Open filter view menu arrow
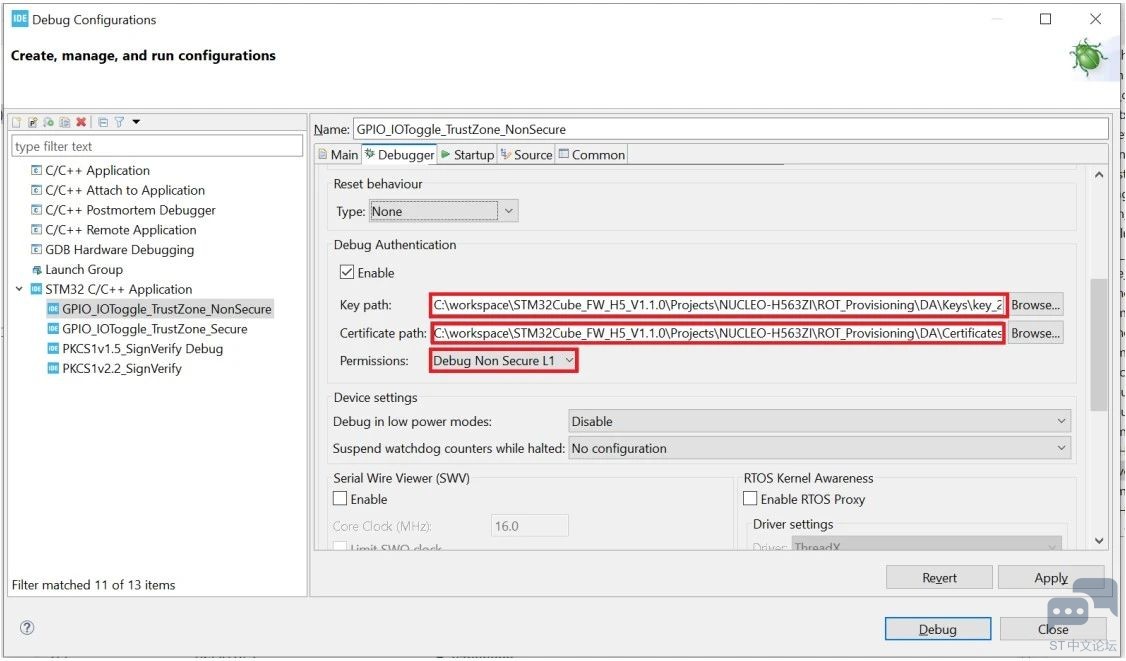 pyautogui.click(x=136, y=122)
